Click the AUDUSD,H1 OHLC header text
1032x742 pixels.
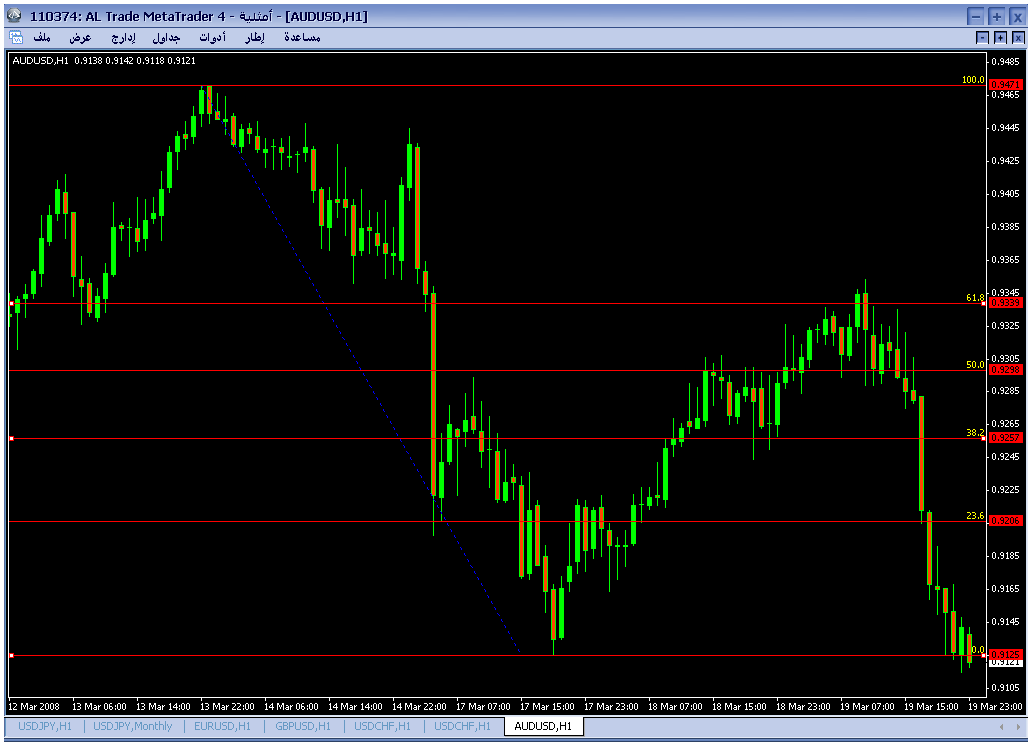[x=104, y=61]
